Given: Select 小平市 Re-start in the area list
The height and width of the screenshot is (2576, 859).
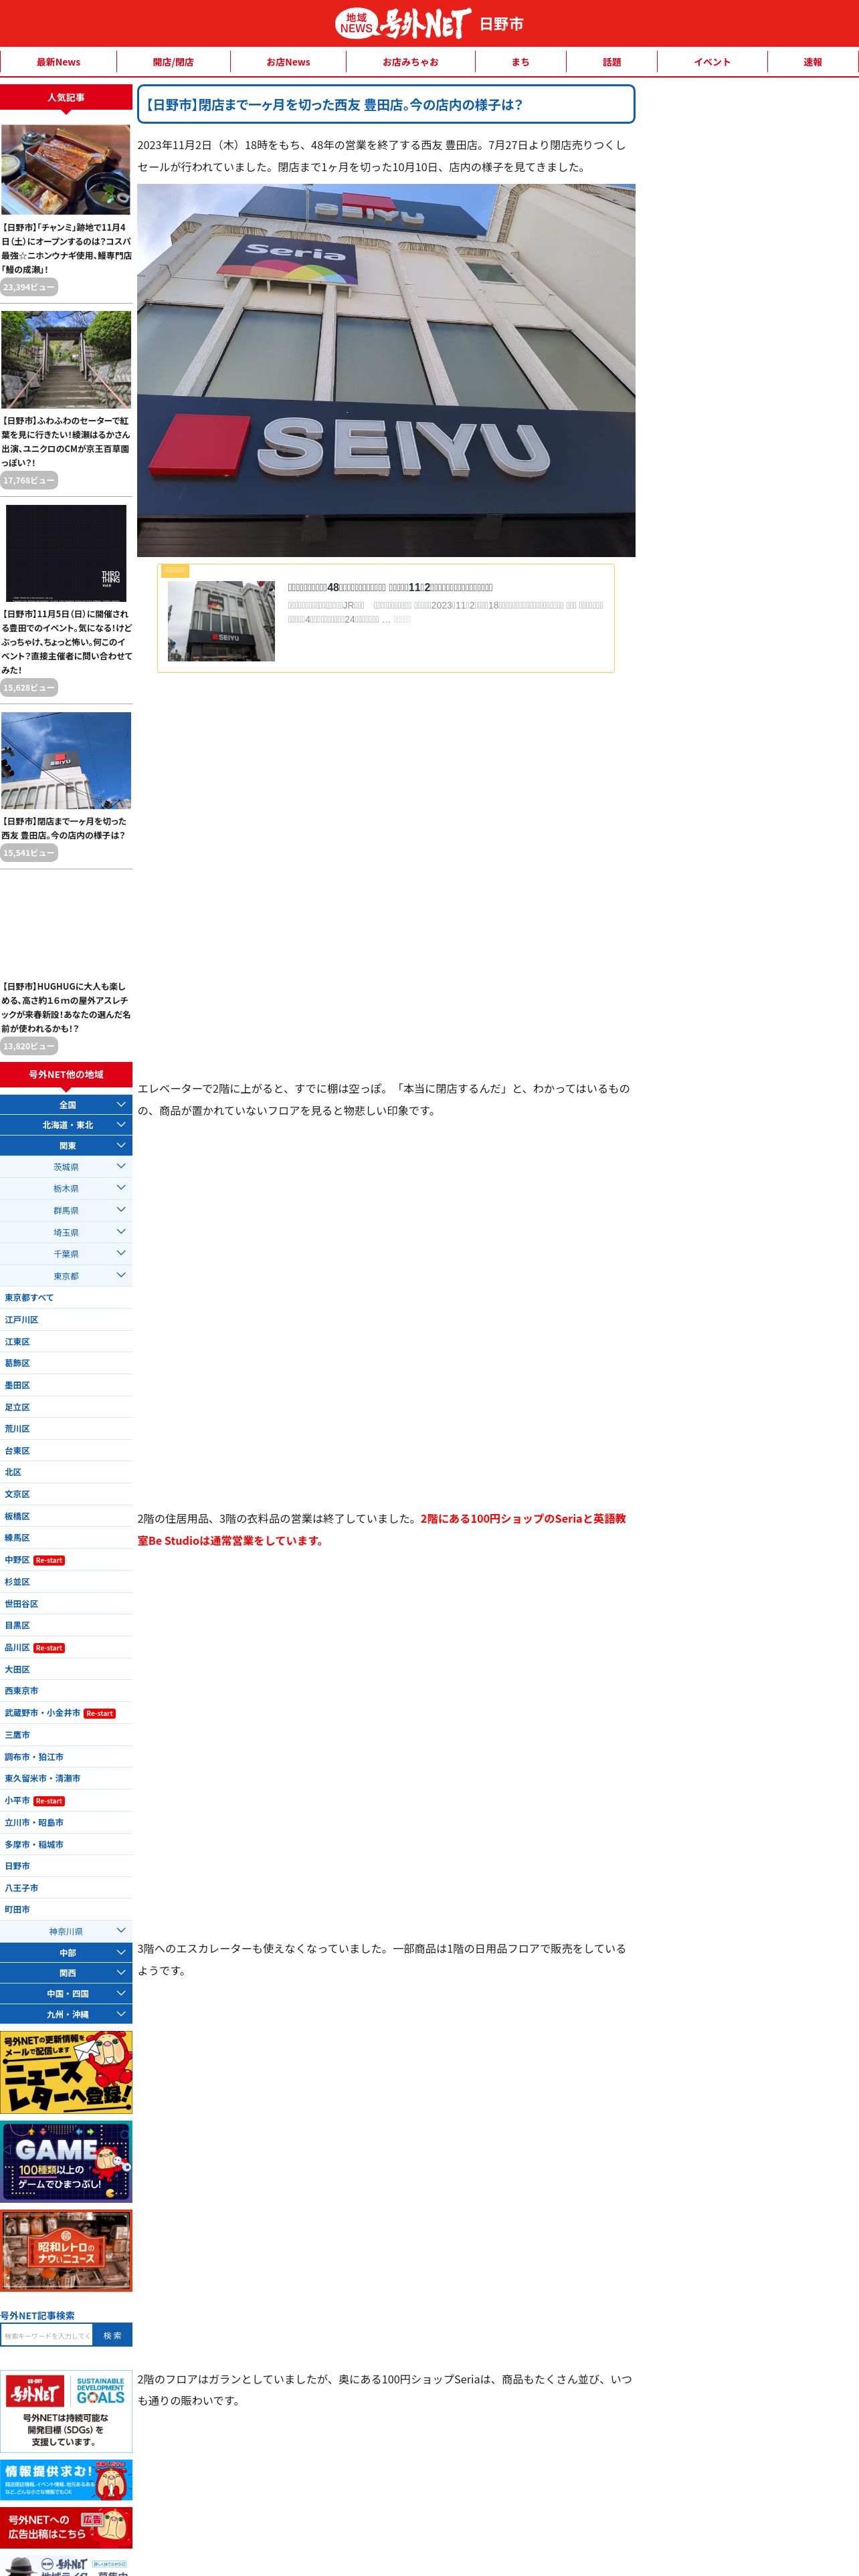Looking at the screenshot, I should tap(66, 1800).
